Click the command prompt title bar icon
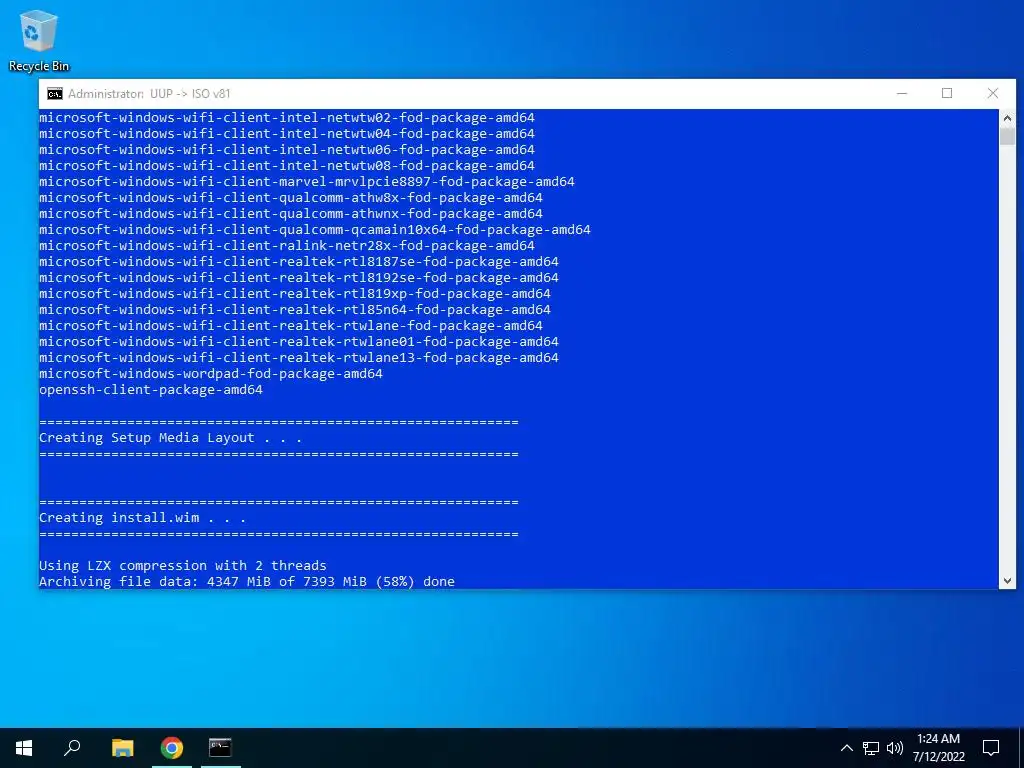Image resolution: width=1024 pixels, height=768 pixels. pos(55,93)
